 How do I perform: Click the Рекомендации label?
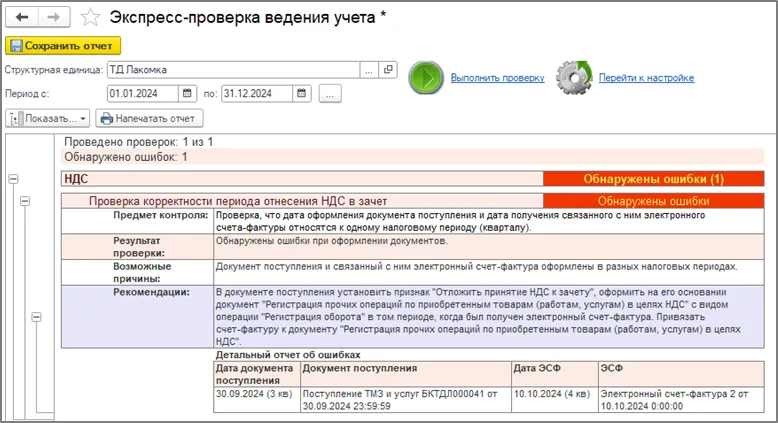click(151, 292)
